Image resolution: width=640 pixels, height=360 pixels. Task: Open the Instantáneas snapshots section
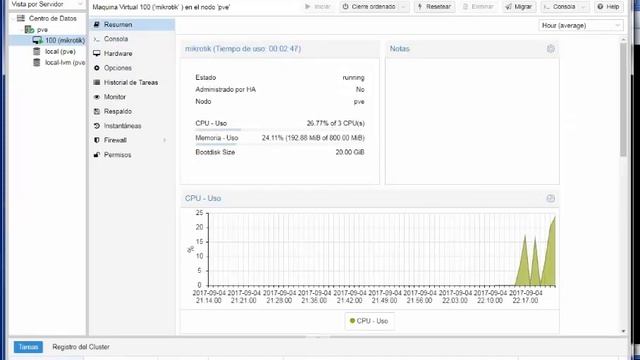132,126
